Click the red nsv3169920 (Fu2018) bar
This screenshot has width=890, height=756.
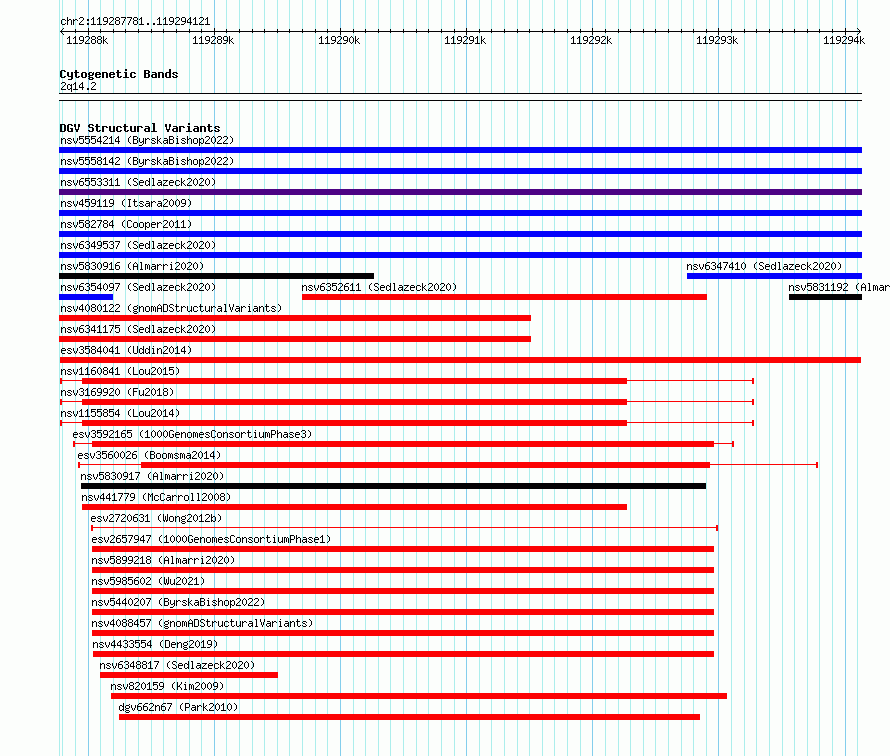tap(354, 402)
